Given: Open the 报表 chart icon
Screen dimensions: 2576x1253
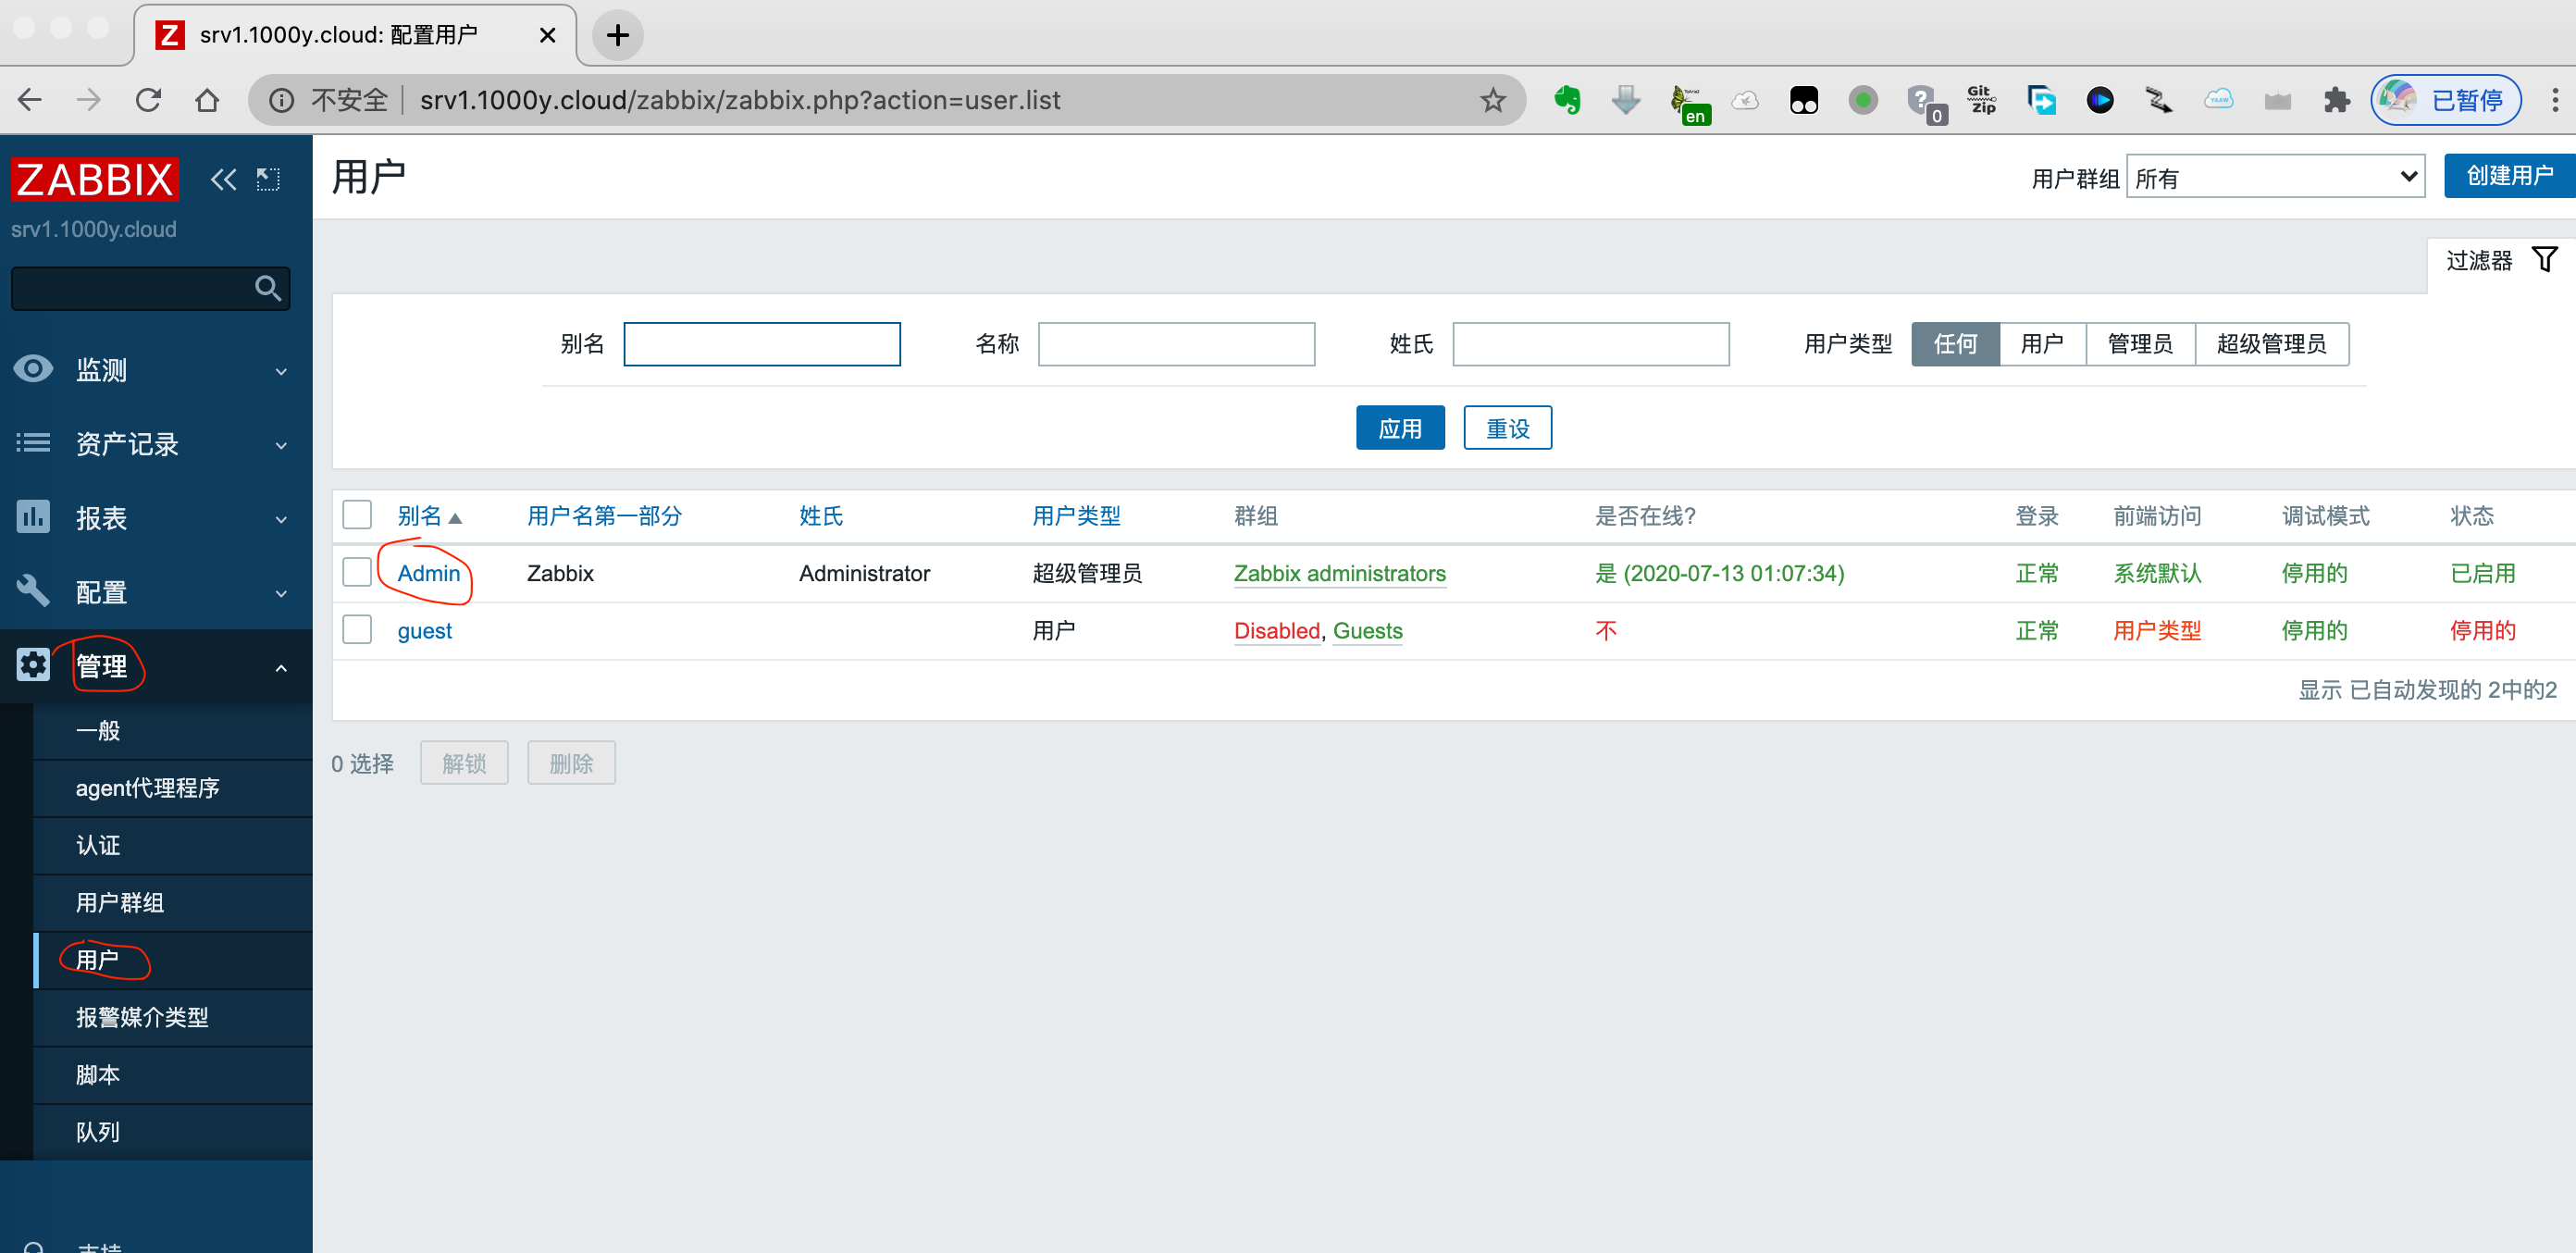Looking at the screenshot, I should point(33,517).
